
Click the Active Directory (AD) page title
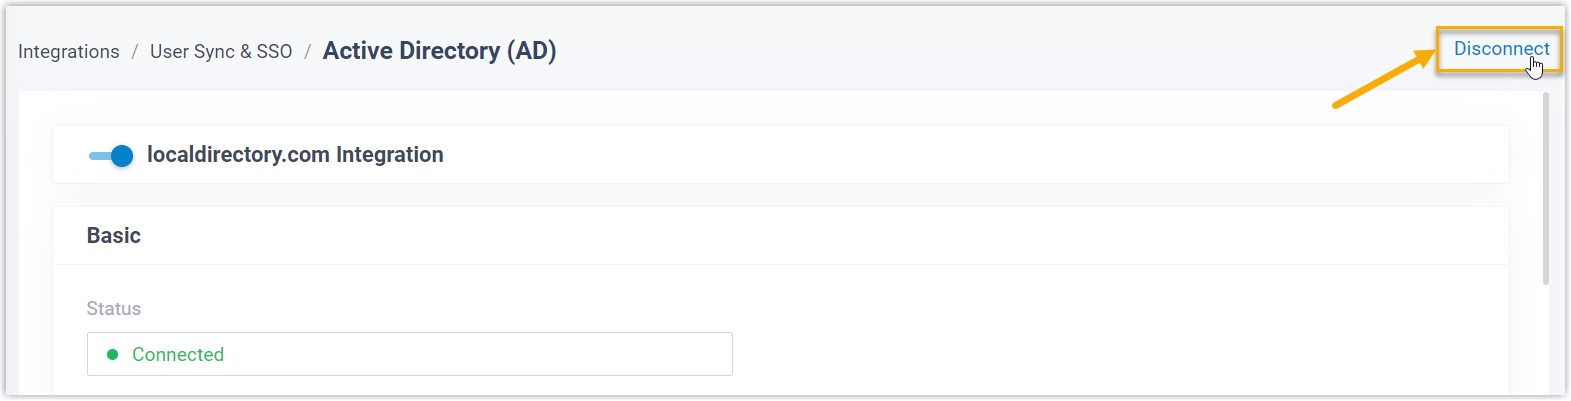click(x=439, y=51)
